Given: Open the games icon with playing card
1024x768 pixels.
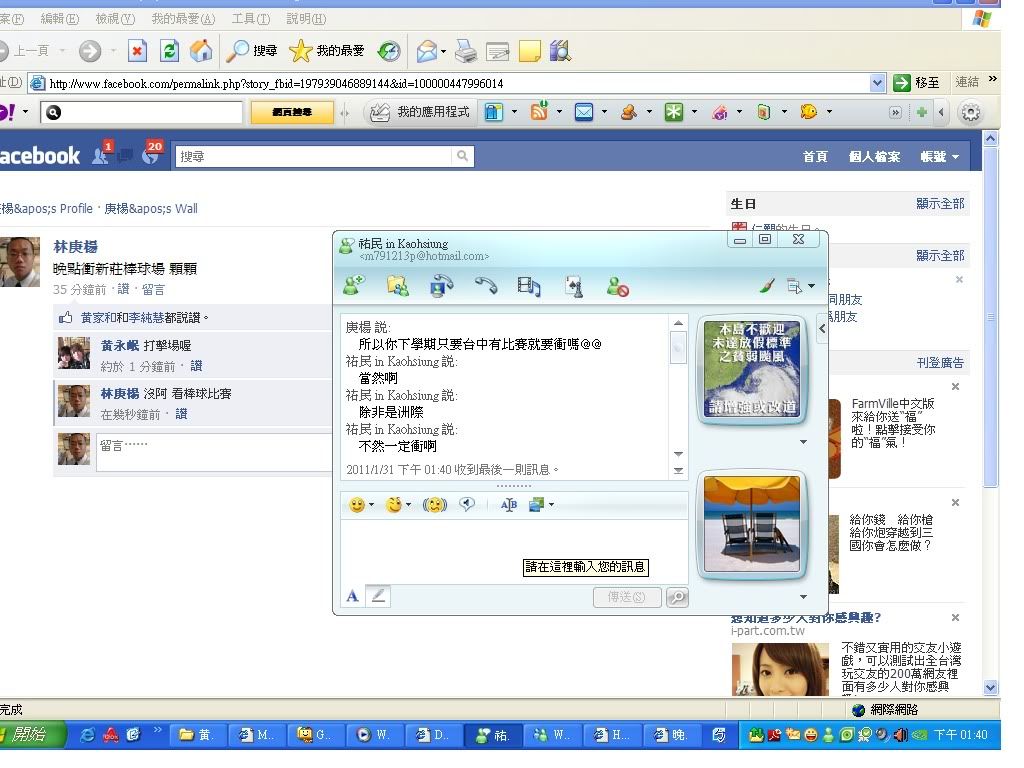Looking at the screenshot, I should tap(574, 287).
